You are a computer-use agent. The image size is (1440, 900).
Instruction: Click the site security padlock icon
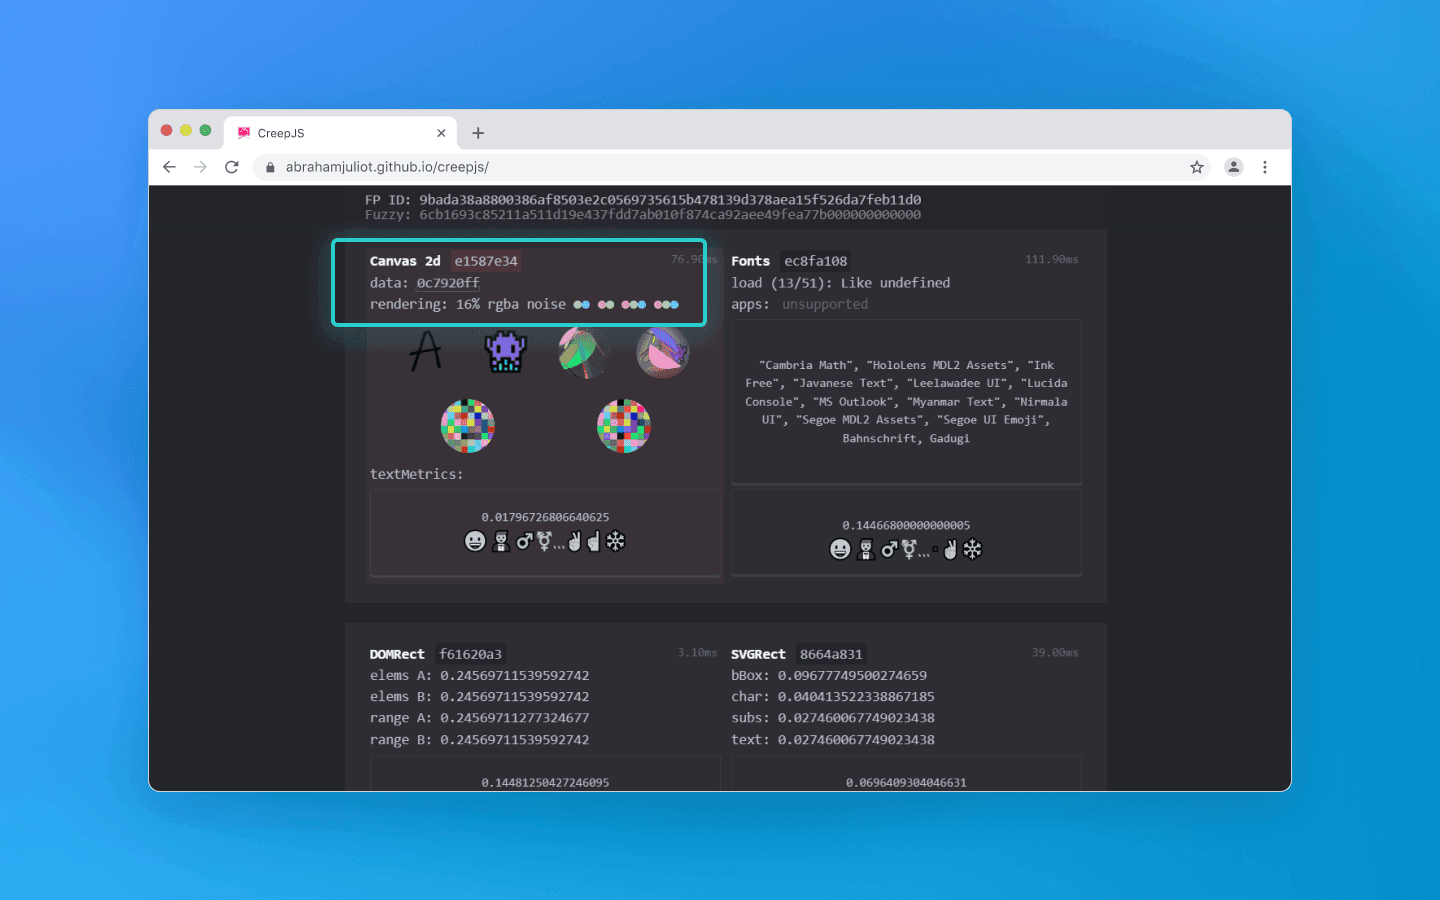[269, 167]
